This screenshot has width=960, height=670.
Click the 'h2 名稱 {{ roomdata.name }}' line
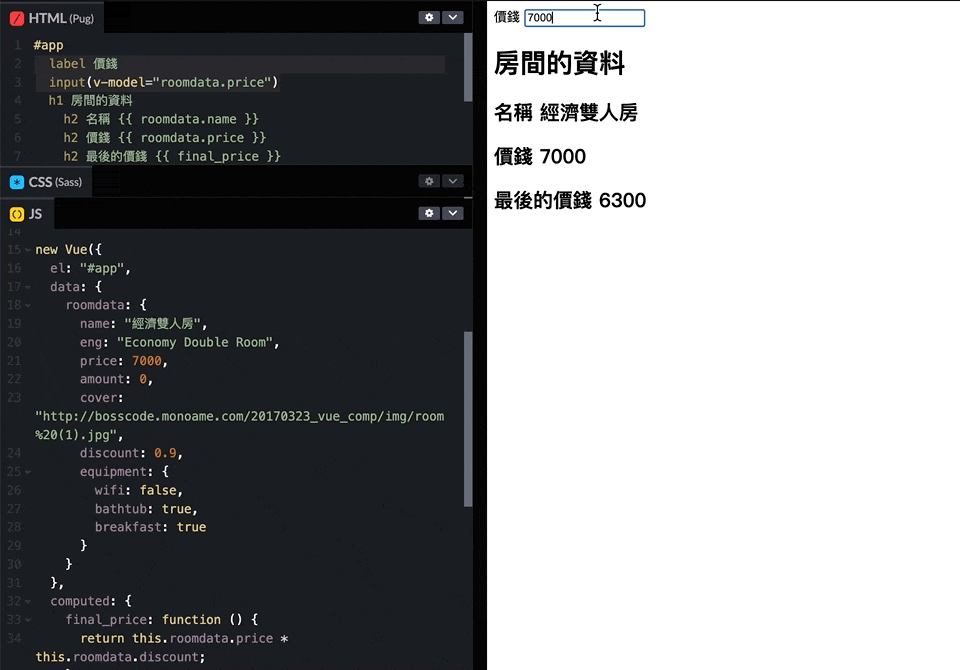pyautogui.click(x=161, y=119)
